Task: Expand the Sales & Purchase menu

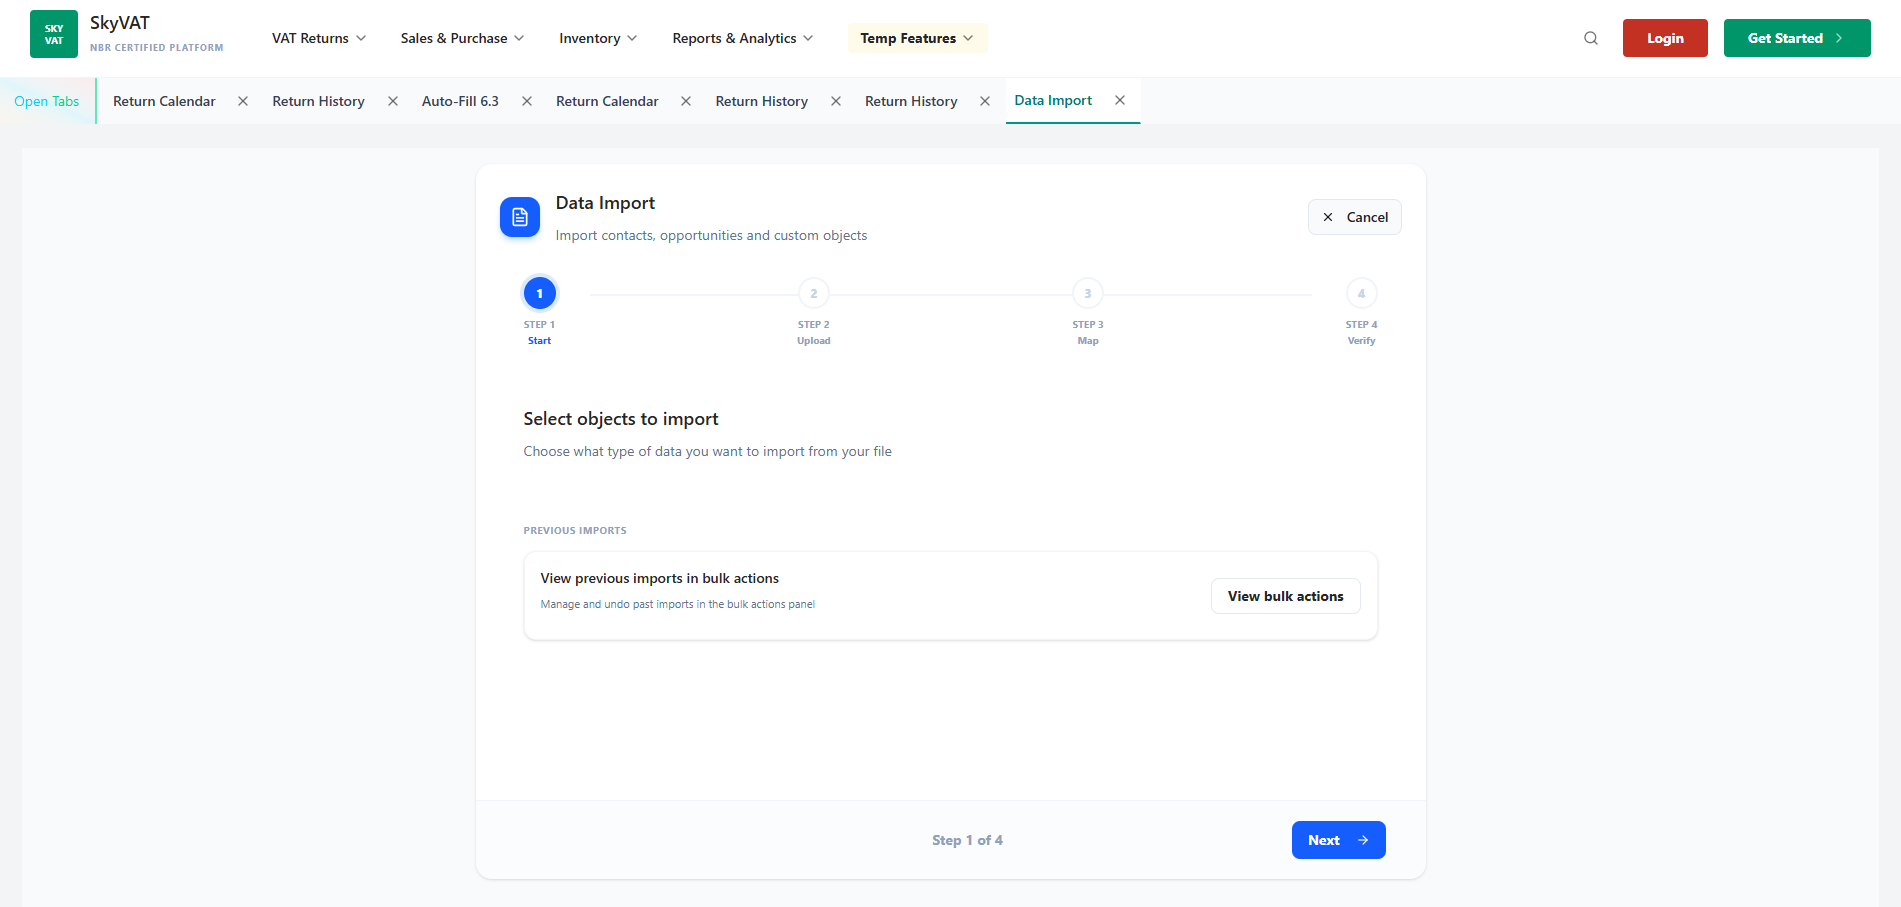Action: tap(462, 38)
